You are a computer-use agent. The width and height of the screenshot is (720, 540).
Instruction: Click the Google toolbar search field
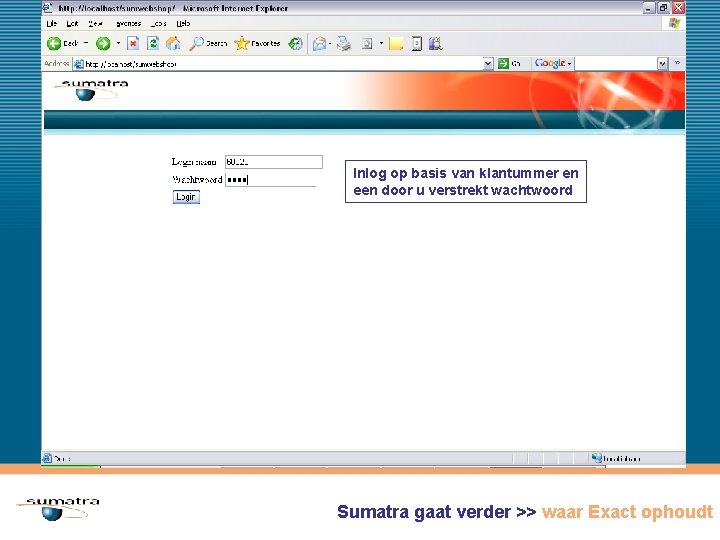coord(616,64)
